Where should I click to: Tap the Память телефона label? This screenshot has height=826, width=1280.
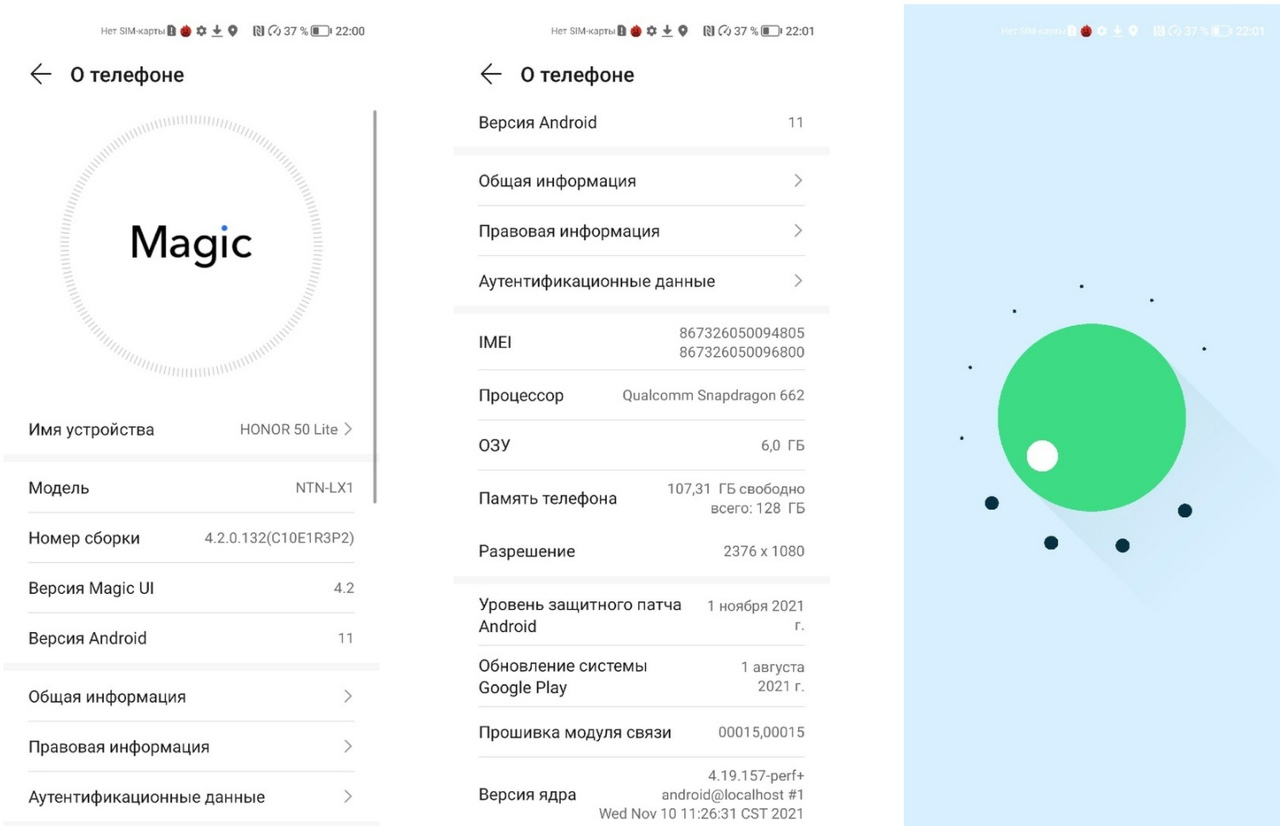pos(547,498)
